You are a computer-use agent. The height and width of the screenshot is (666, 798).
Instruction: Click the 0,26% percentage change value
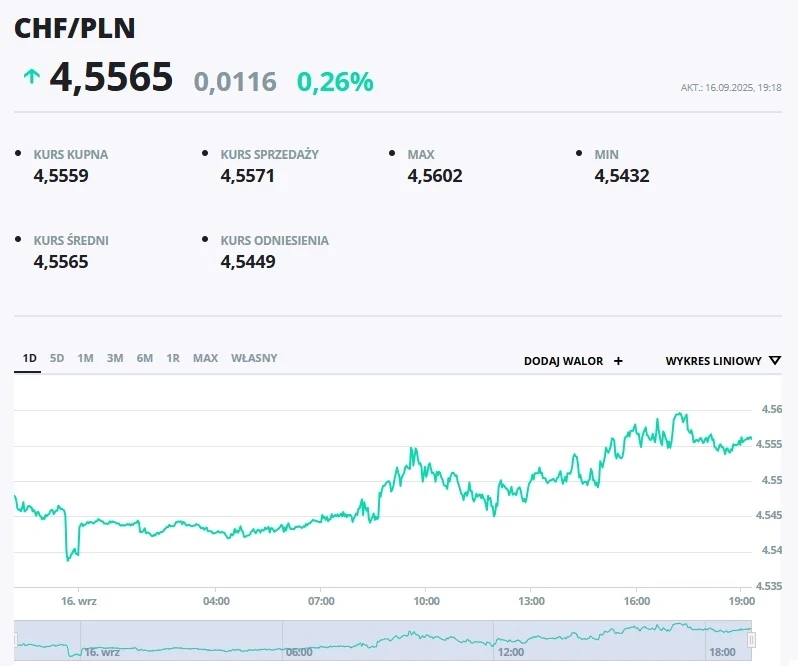(335, 82)
